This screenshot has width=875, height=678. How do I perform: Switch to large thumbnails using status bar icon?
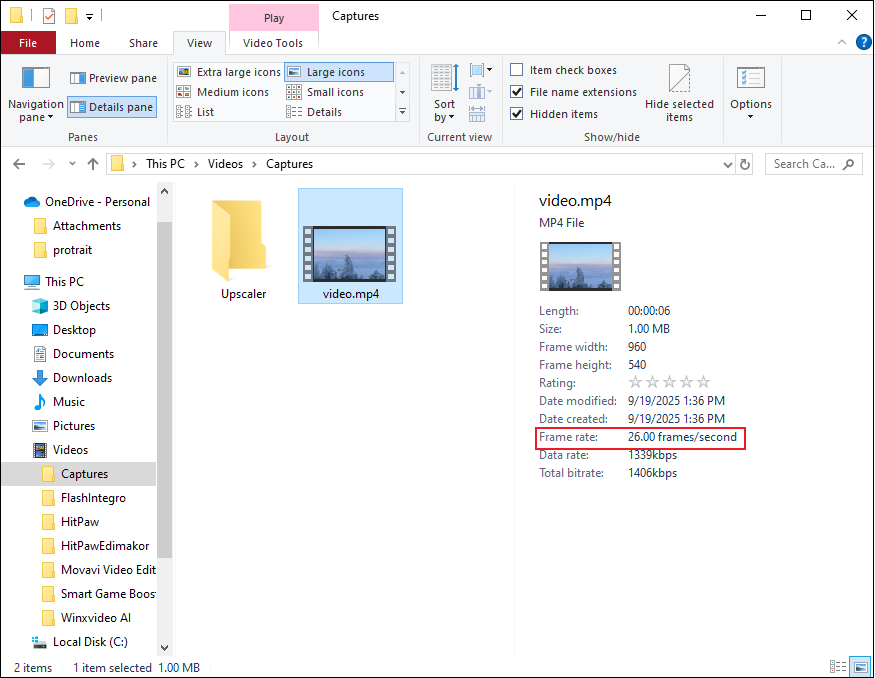tap(861, 666)
